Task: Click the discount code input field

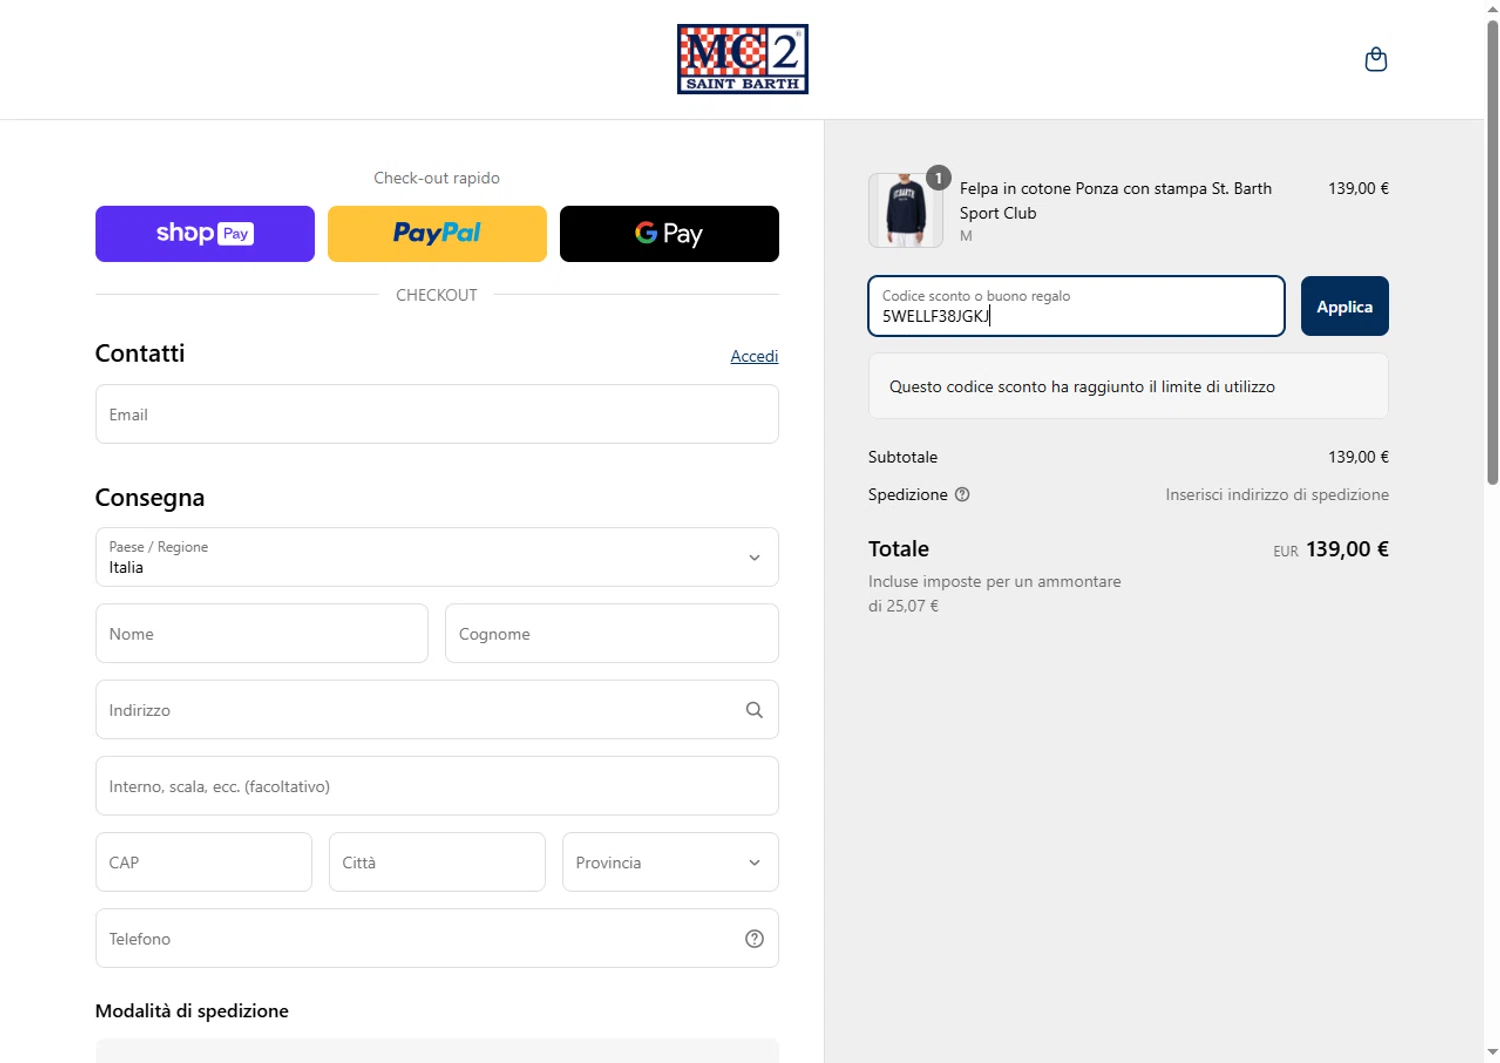Action: pos(1076,306)
